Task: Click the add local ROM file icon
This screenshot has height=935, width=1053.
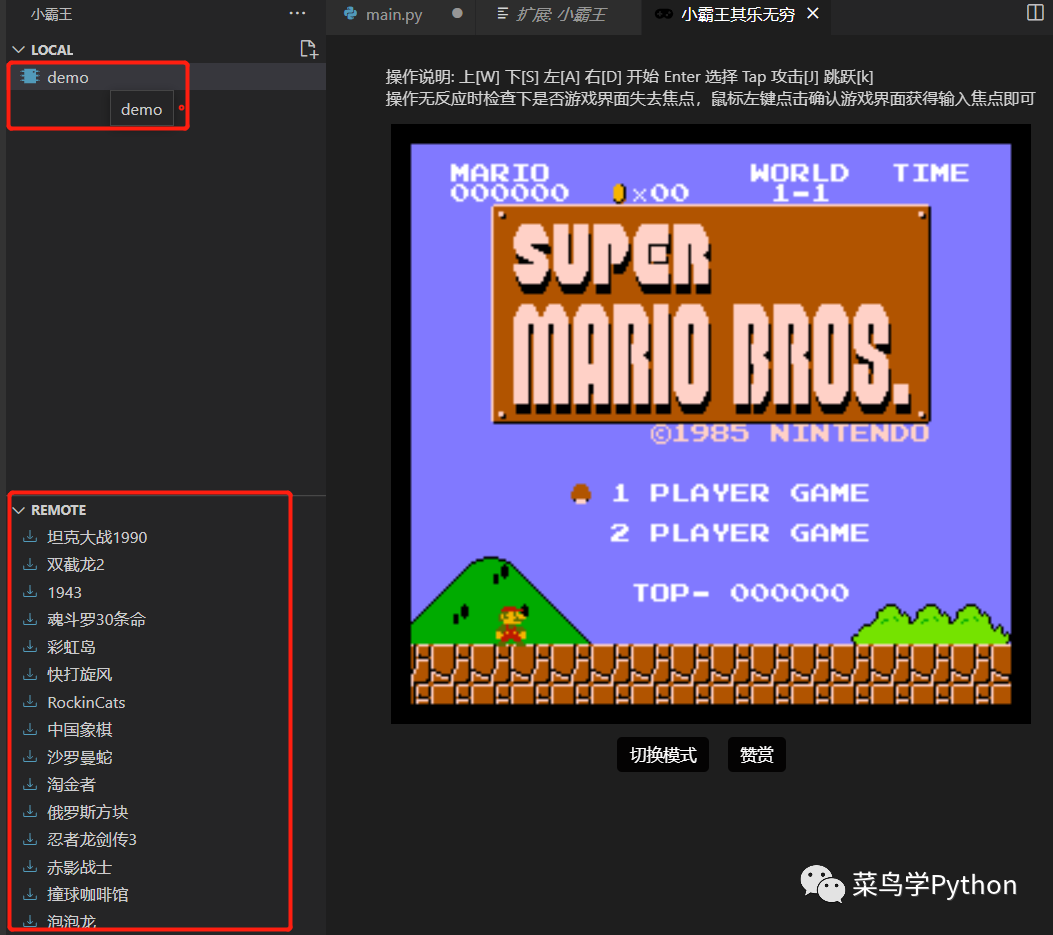Action: 309,49
